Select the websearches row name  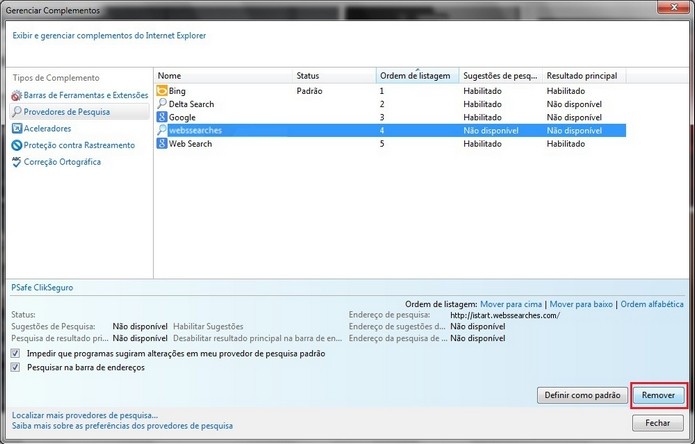(x=195, y=130)
